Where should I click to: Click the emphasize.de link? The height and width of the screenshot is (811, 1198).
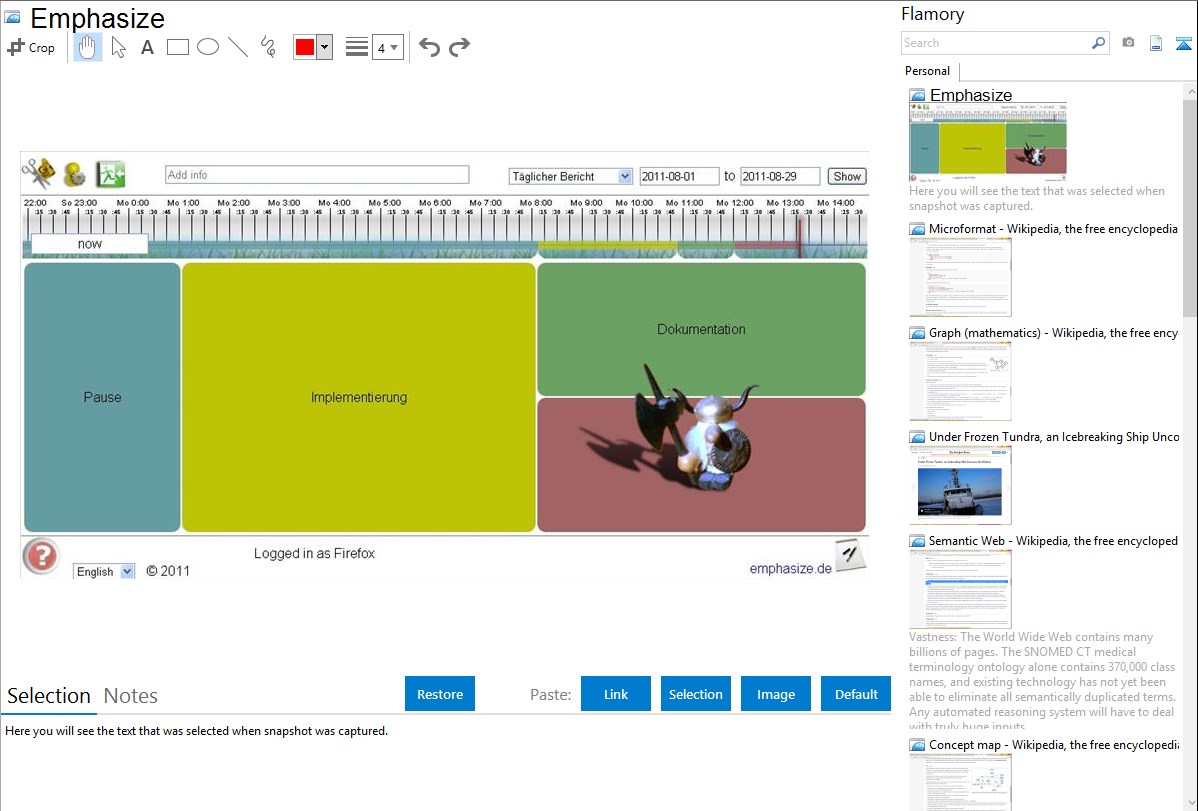[x=790, y=568]
